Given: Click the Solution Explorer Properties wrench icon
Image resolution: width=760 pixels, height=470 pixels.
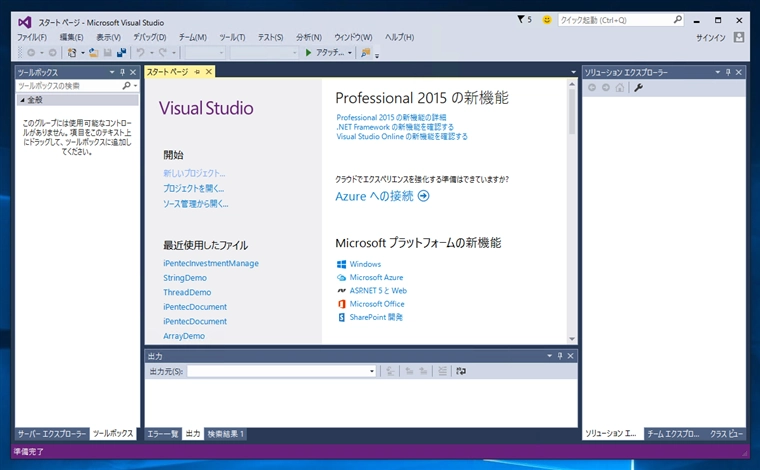Looking at the screenshot, I should point(638,88).
